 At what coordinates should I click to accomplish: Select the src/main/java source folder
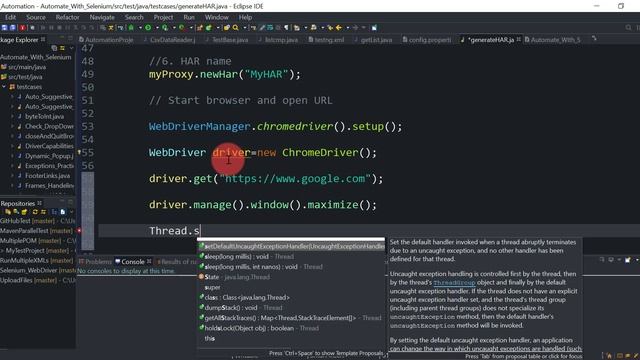(x=27, y=67)
